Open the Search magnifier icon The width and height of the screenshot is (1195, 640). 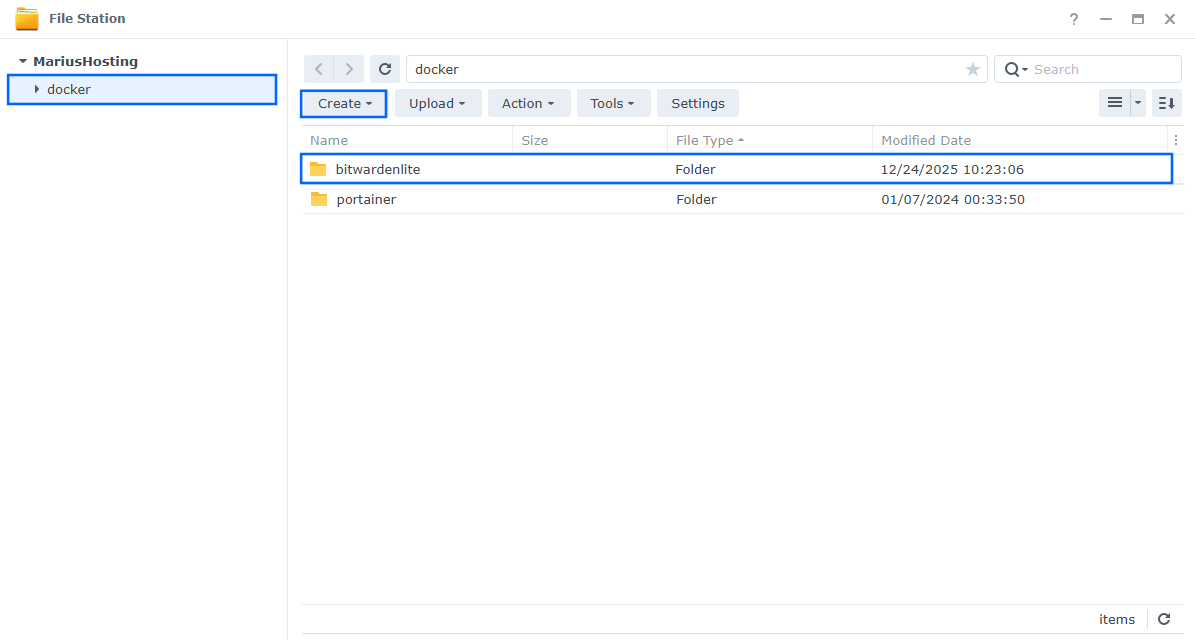(x=1014, y=69)
